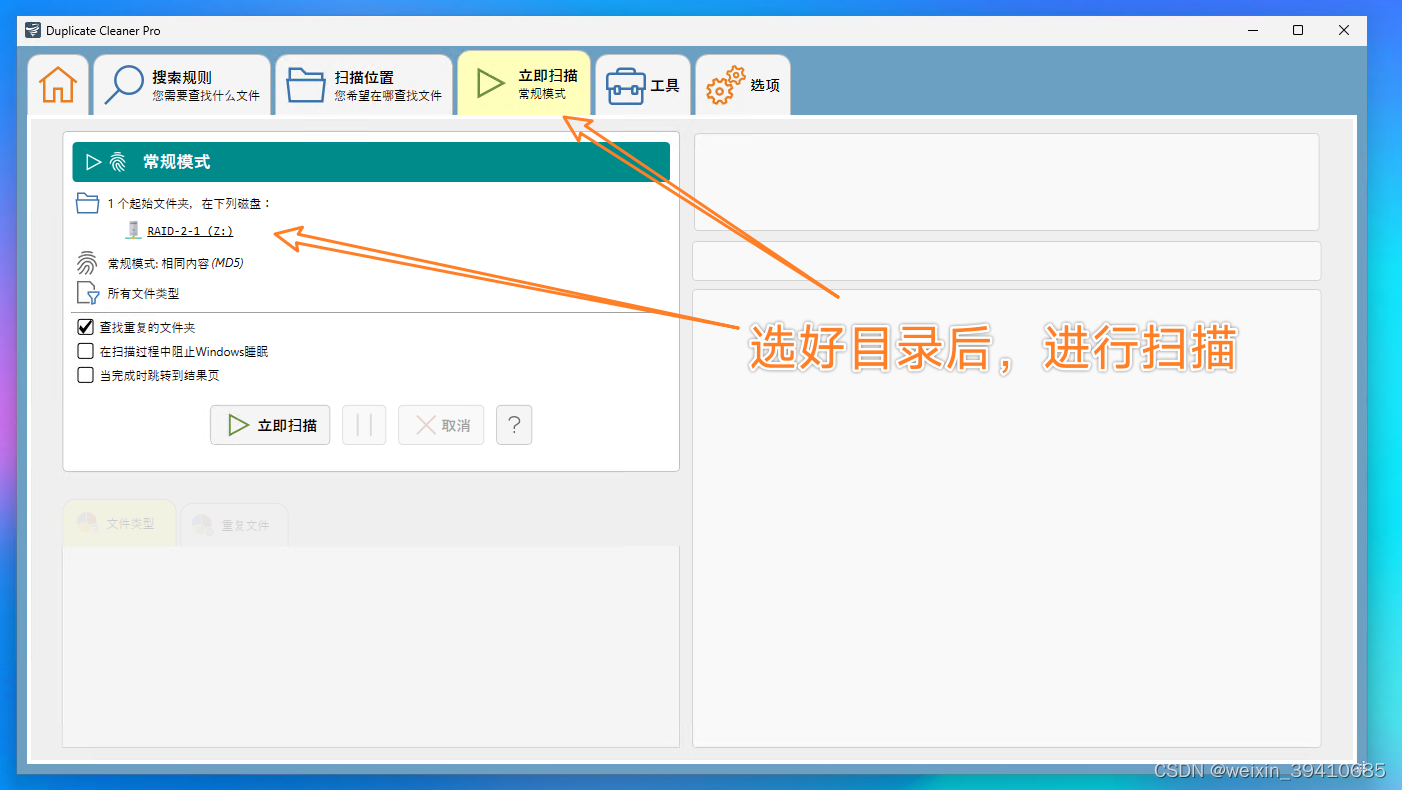The image size is (1402, 790).
Task: Click the 取消 cancel button
Action: [441, 425]
